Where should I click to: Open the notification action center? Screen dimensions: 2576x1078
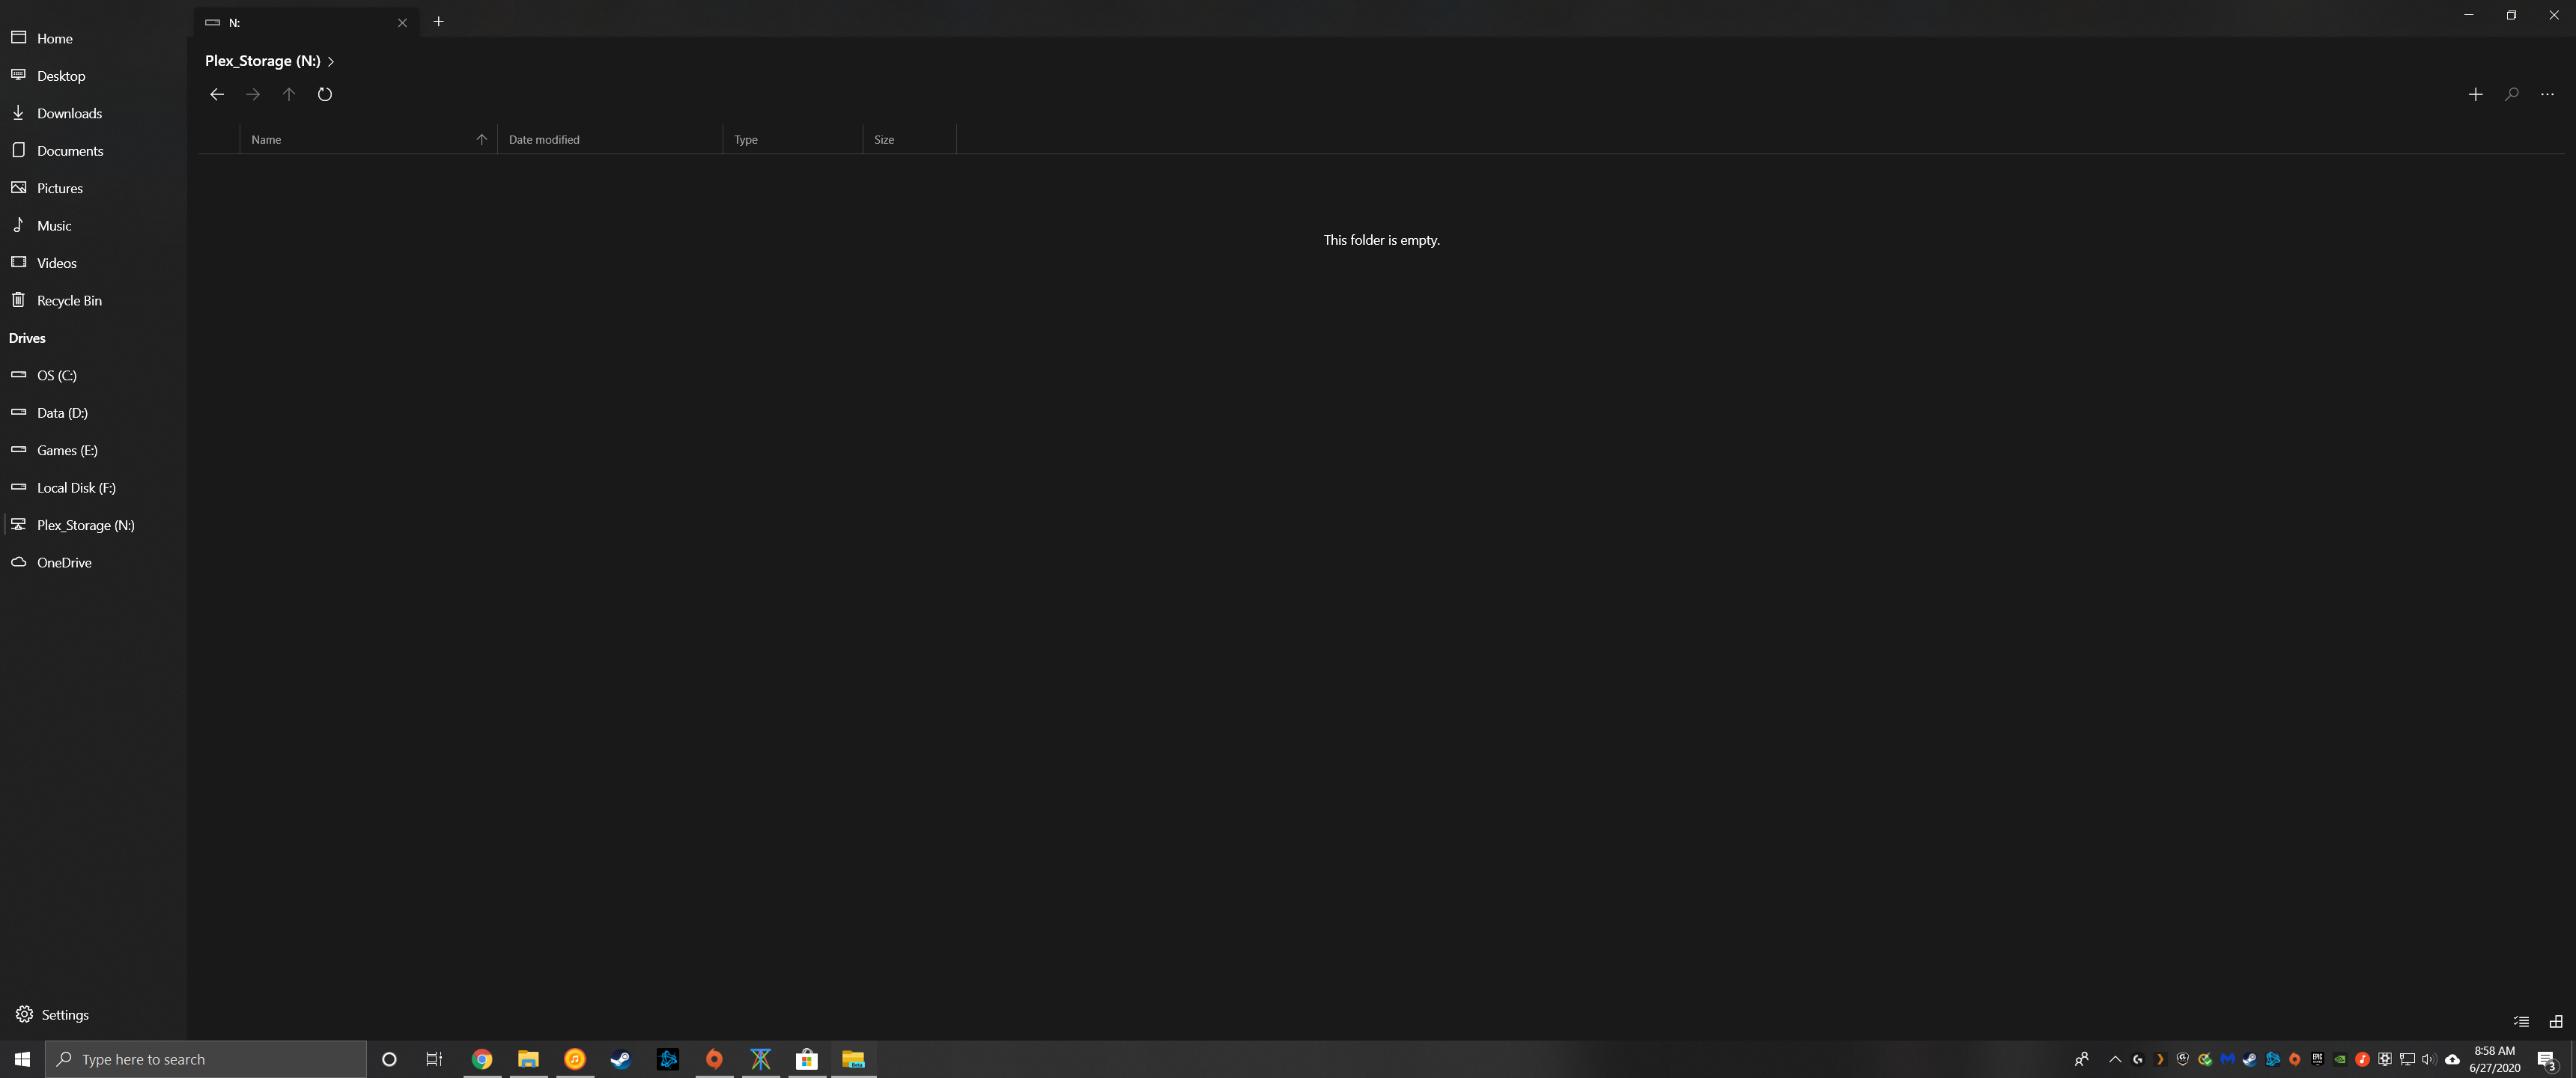pyautogui.click(x=2546, y=1060)
